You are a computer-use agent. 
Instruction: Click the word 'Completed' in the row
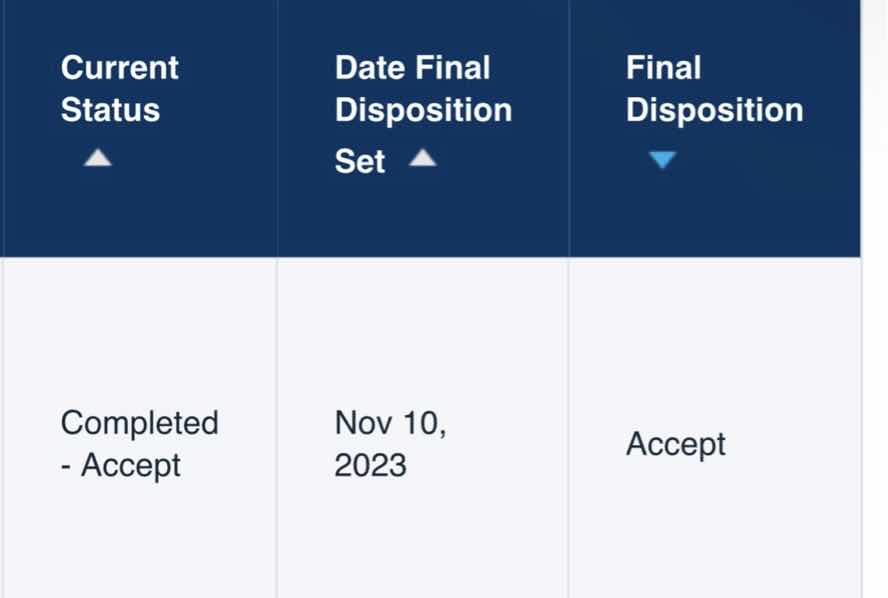[139, 423]
